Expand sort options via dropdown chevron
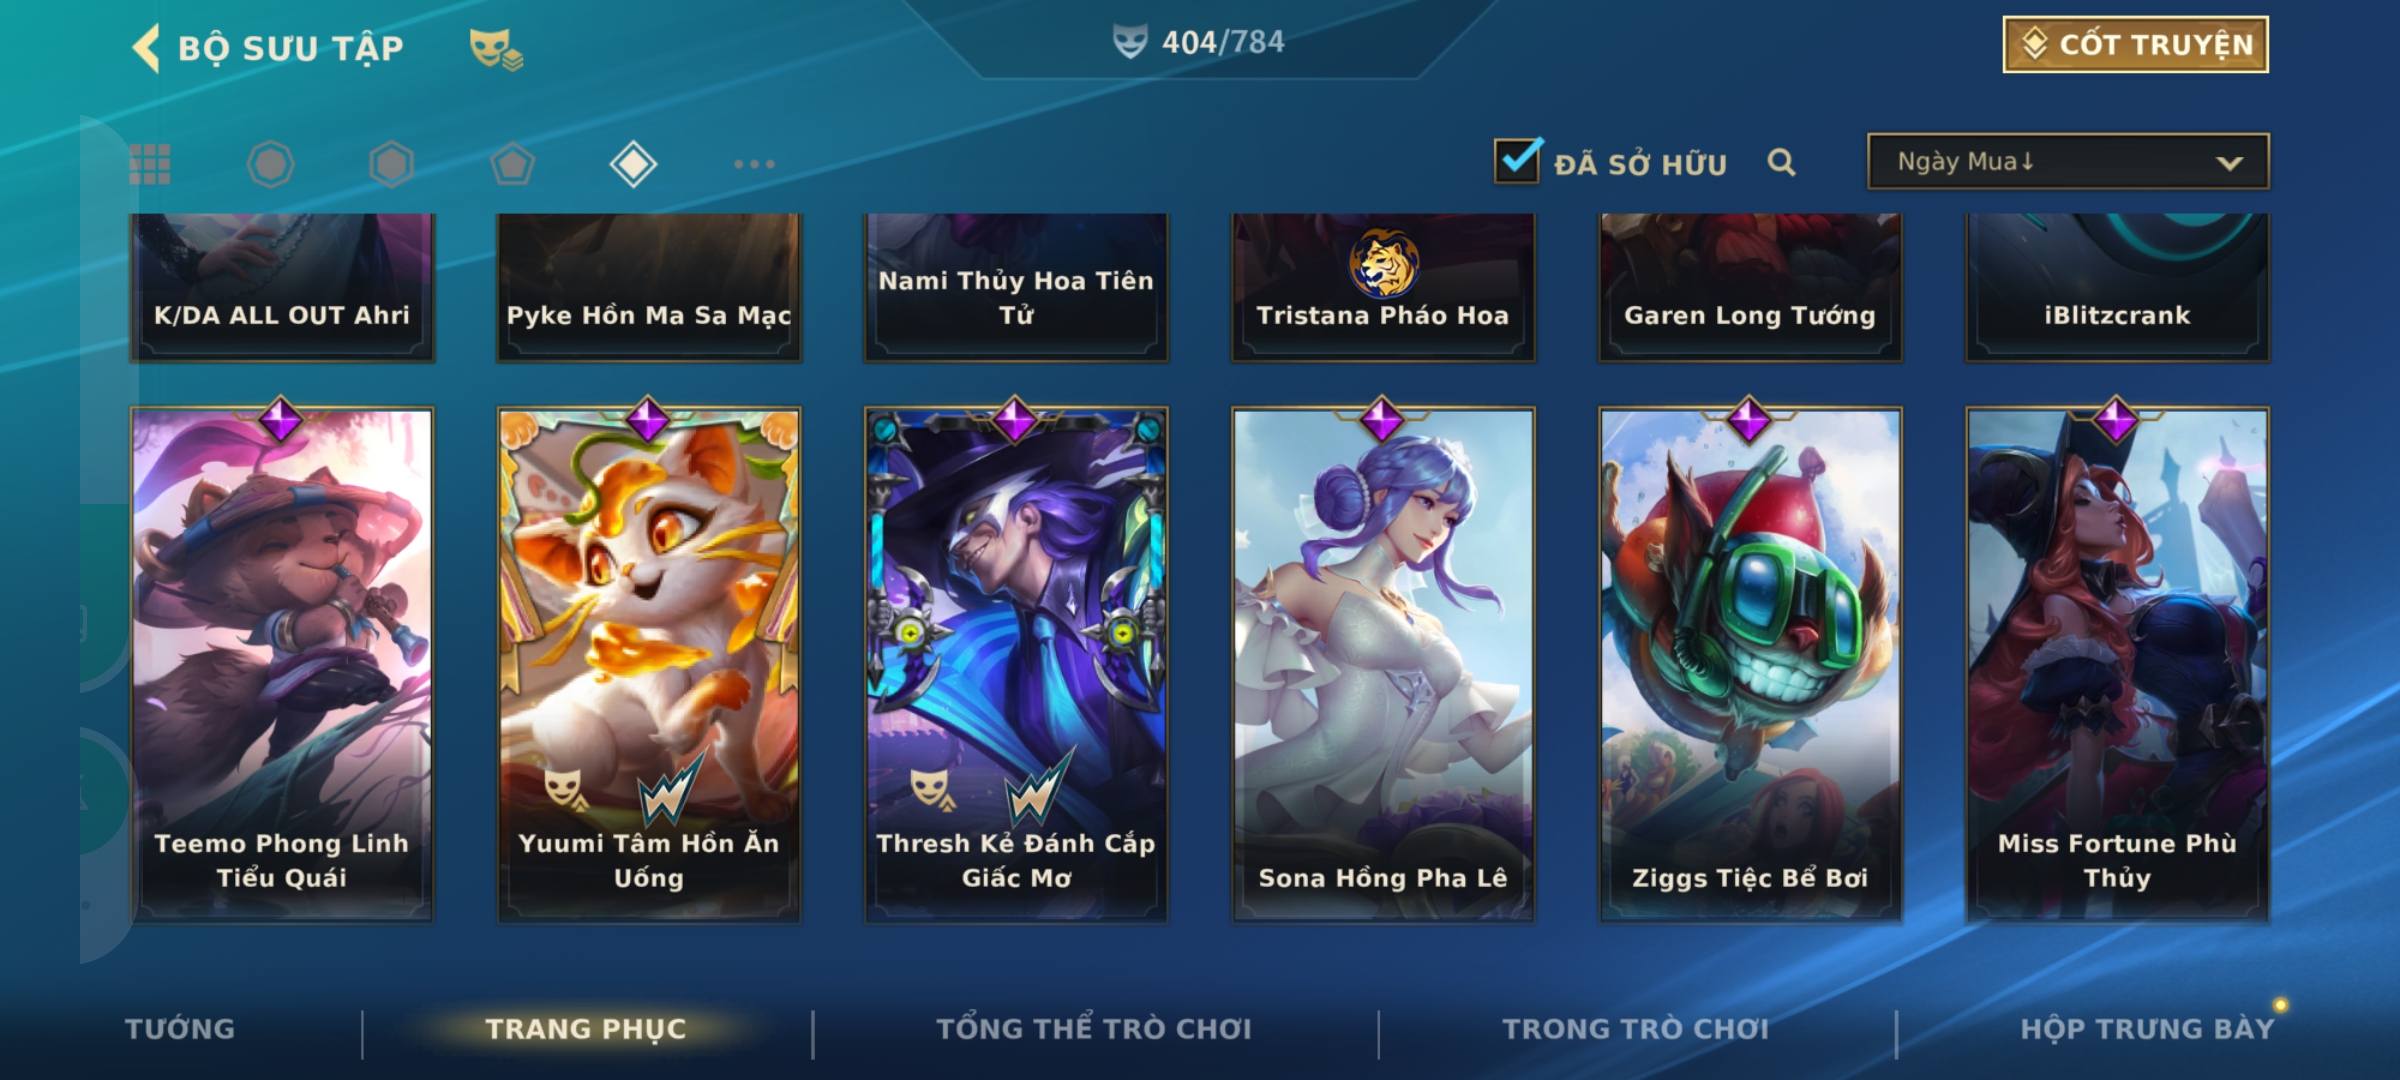The width and height of the screenshot is (2400, 1080). coord(2229,163)
